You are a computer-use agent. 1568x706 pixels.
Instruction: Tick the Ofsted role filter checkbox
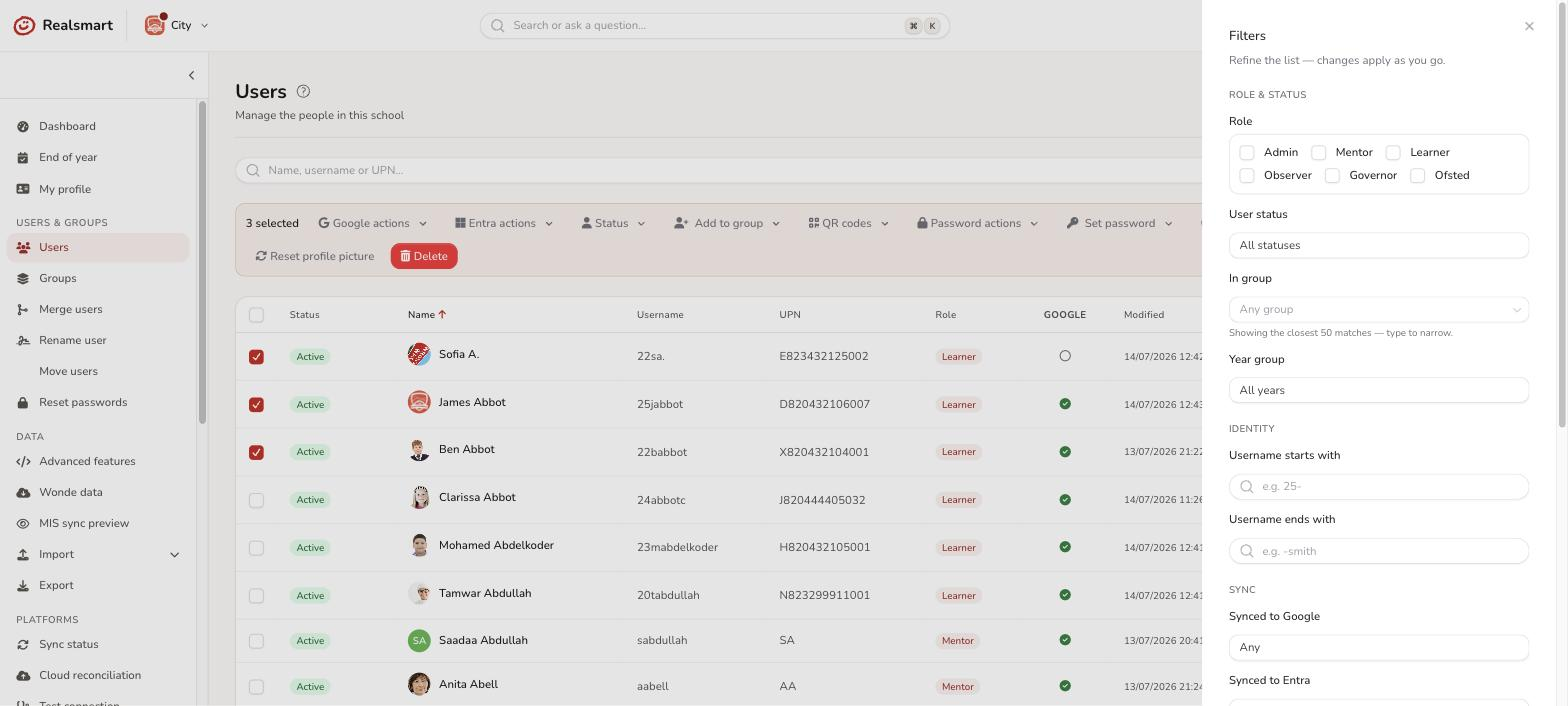pyautogui.click(x=1418, y=176)
